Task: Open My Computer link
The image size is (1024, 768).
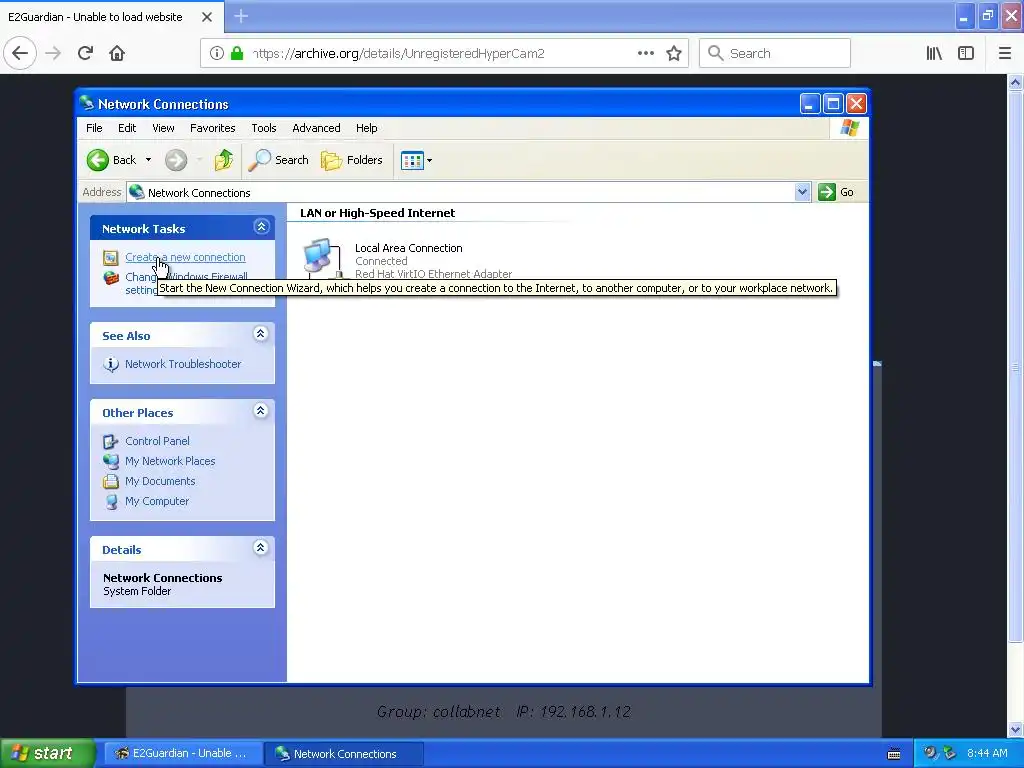Action: coord(157,501)
